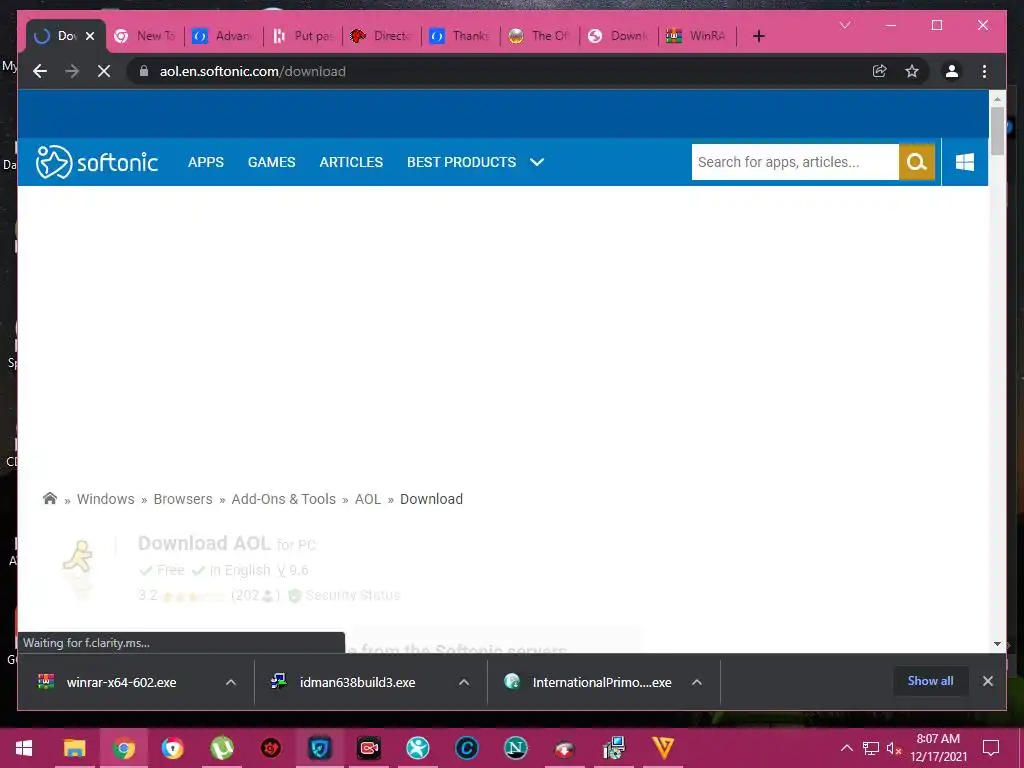Click Windows breadcrumb link

pos(105,499)
